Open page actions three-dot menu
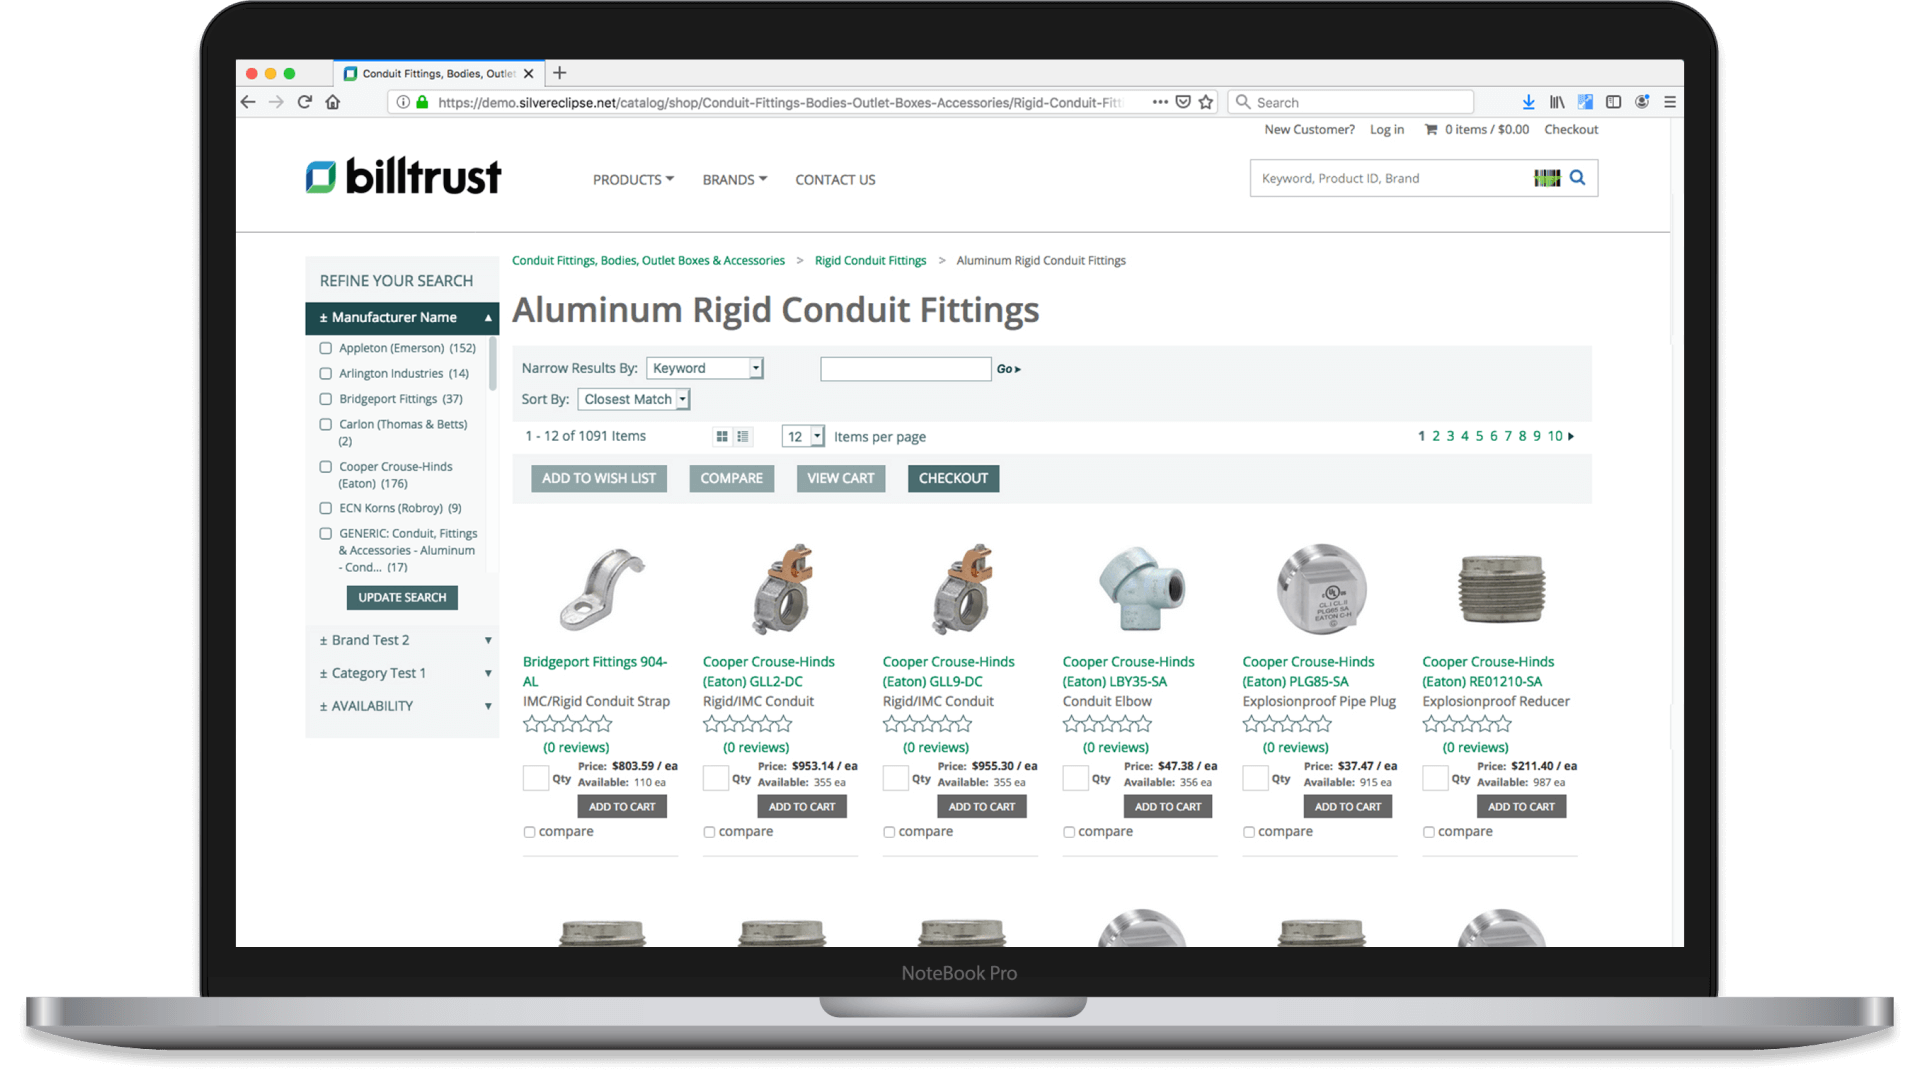Viewport: 1920px width, 1080px height. [x=1160, y=102]
